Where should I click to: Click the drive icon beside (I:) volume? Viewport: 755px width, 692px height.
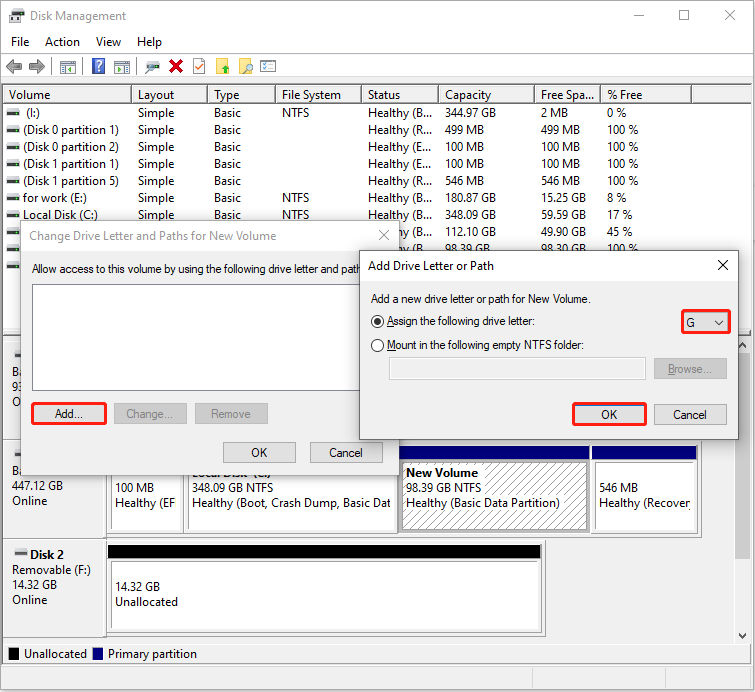pyautogui.click(x=13, y=113)
